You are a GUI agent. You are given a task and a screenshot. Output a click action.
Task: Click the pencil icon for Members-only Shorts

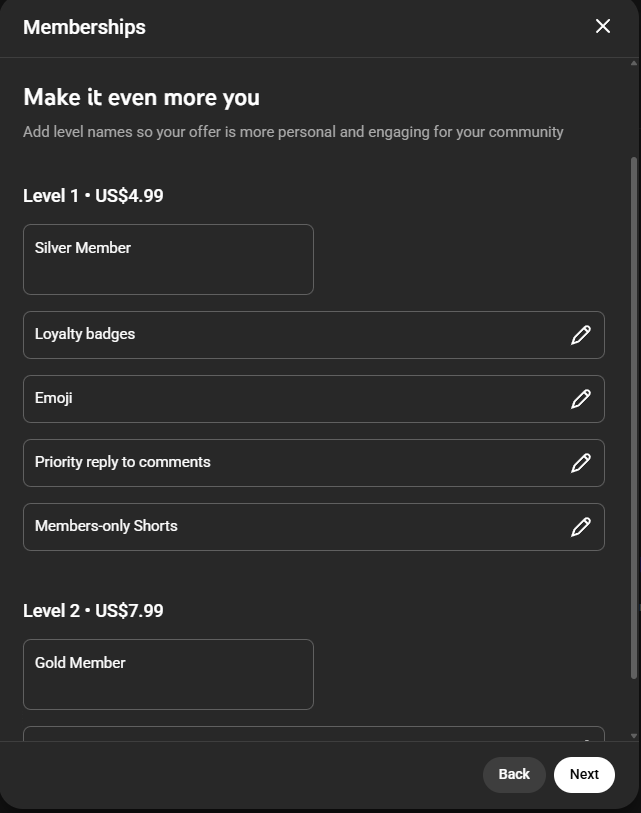coord(581,527)
